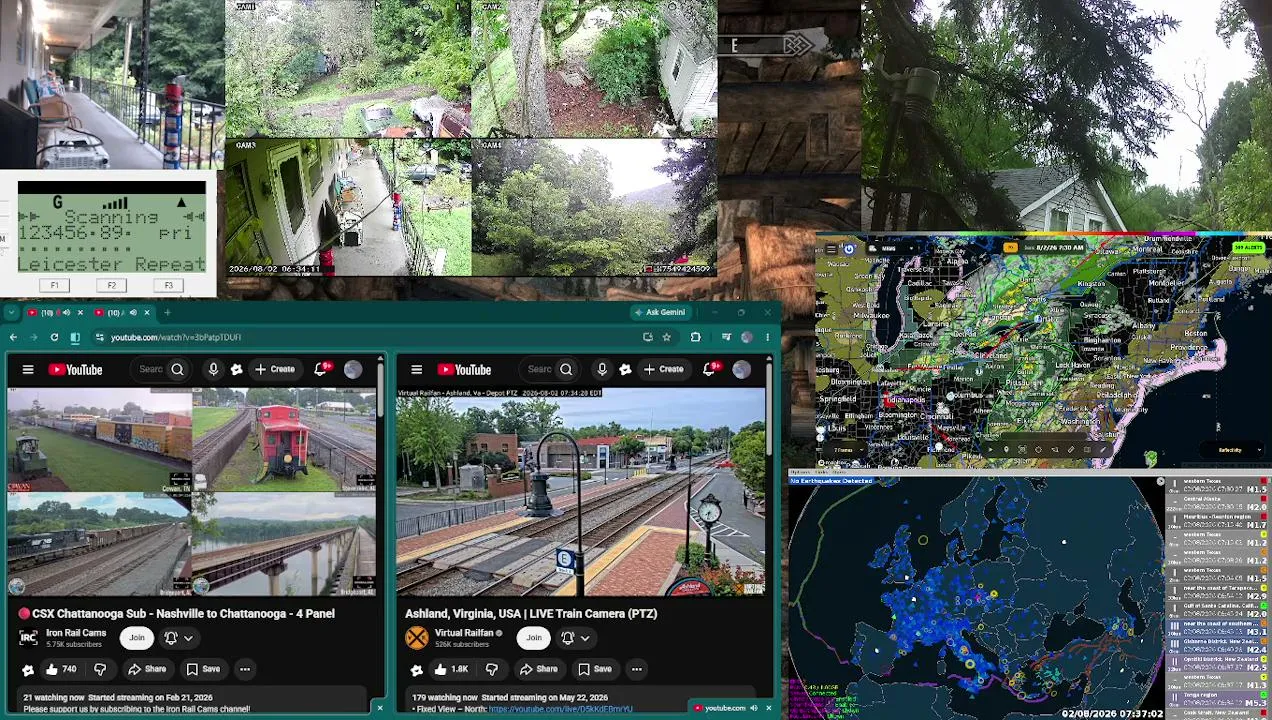Mute the youtube.com media popup
This screenshot has height=720, width=1272.
[753, 708]
